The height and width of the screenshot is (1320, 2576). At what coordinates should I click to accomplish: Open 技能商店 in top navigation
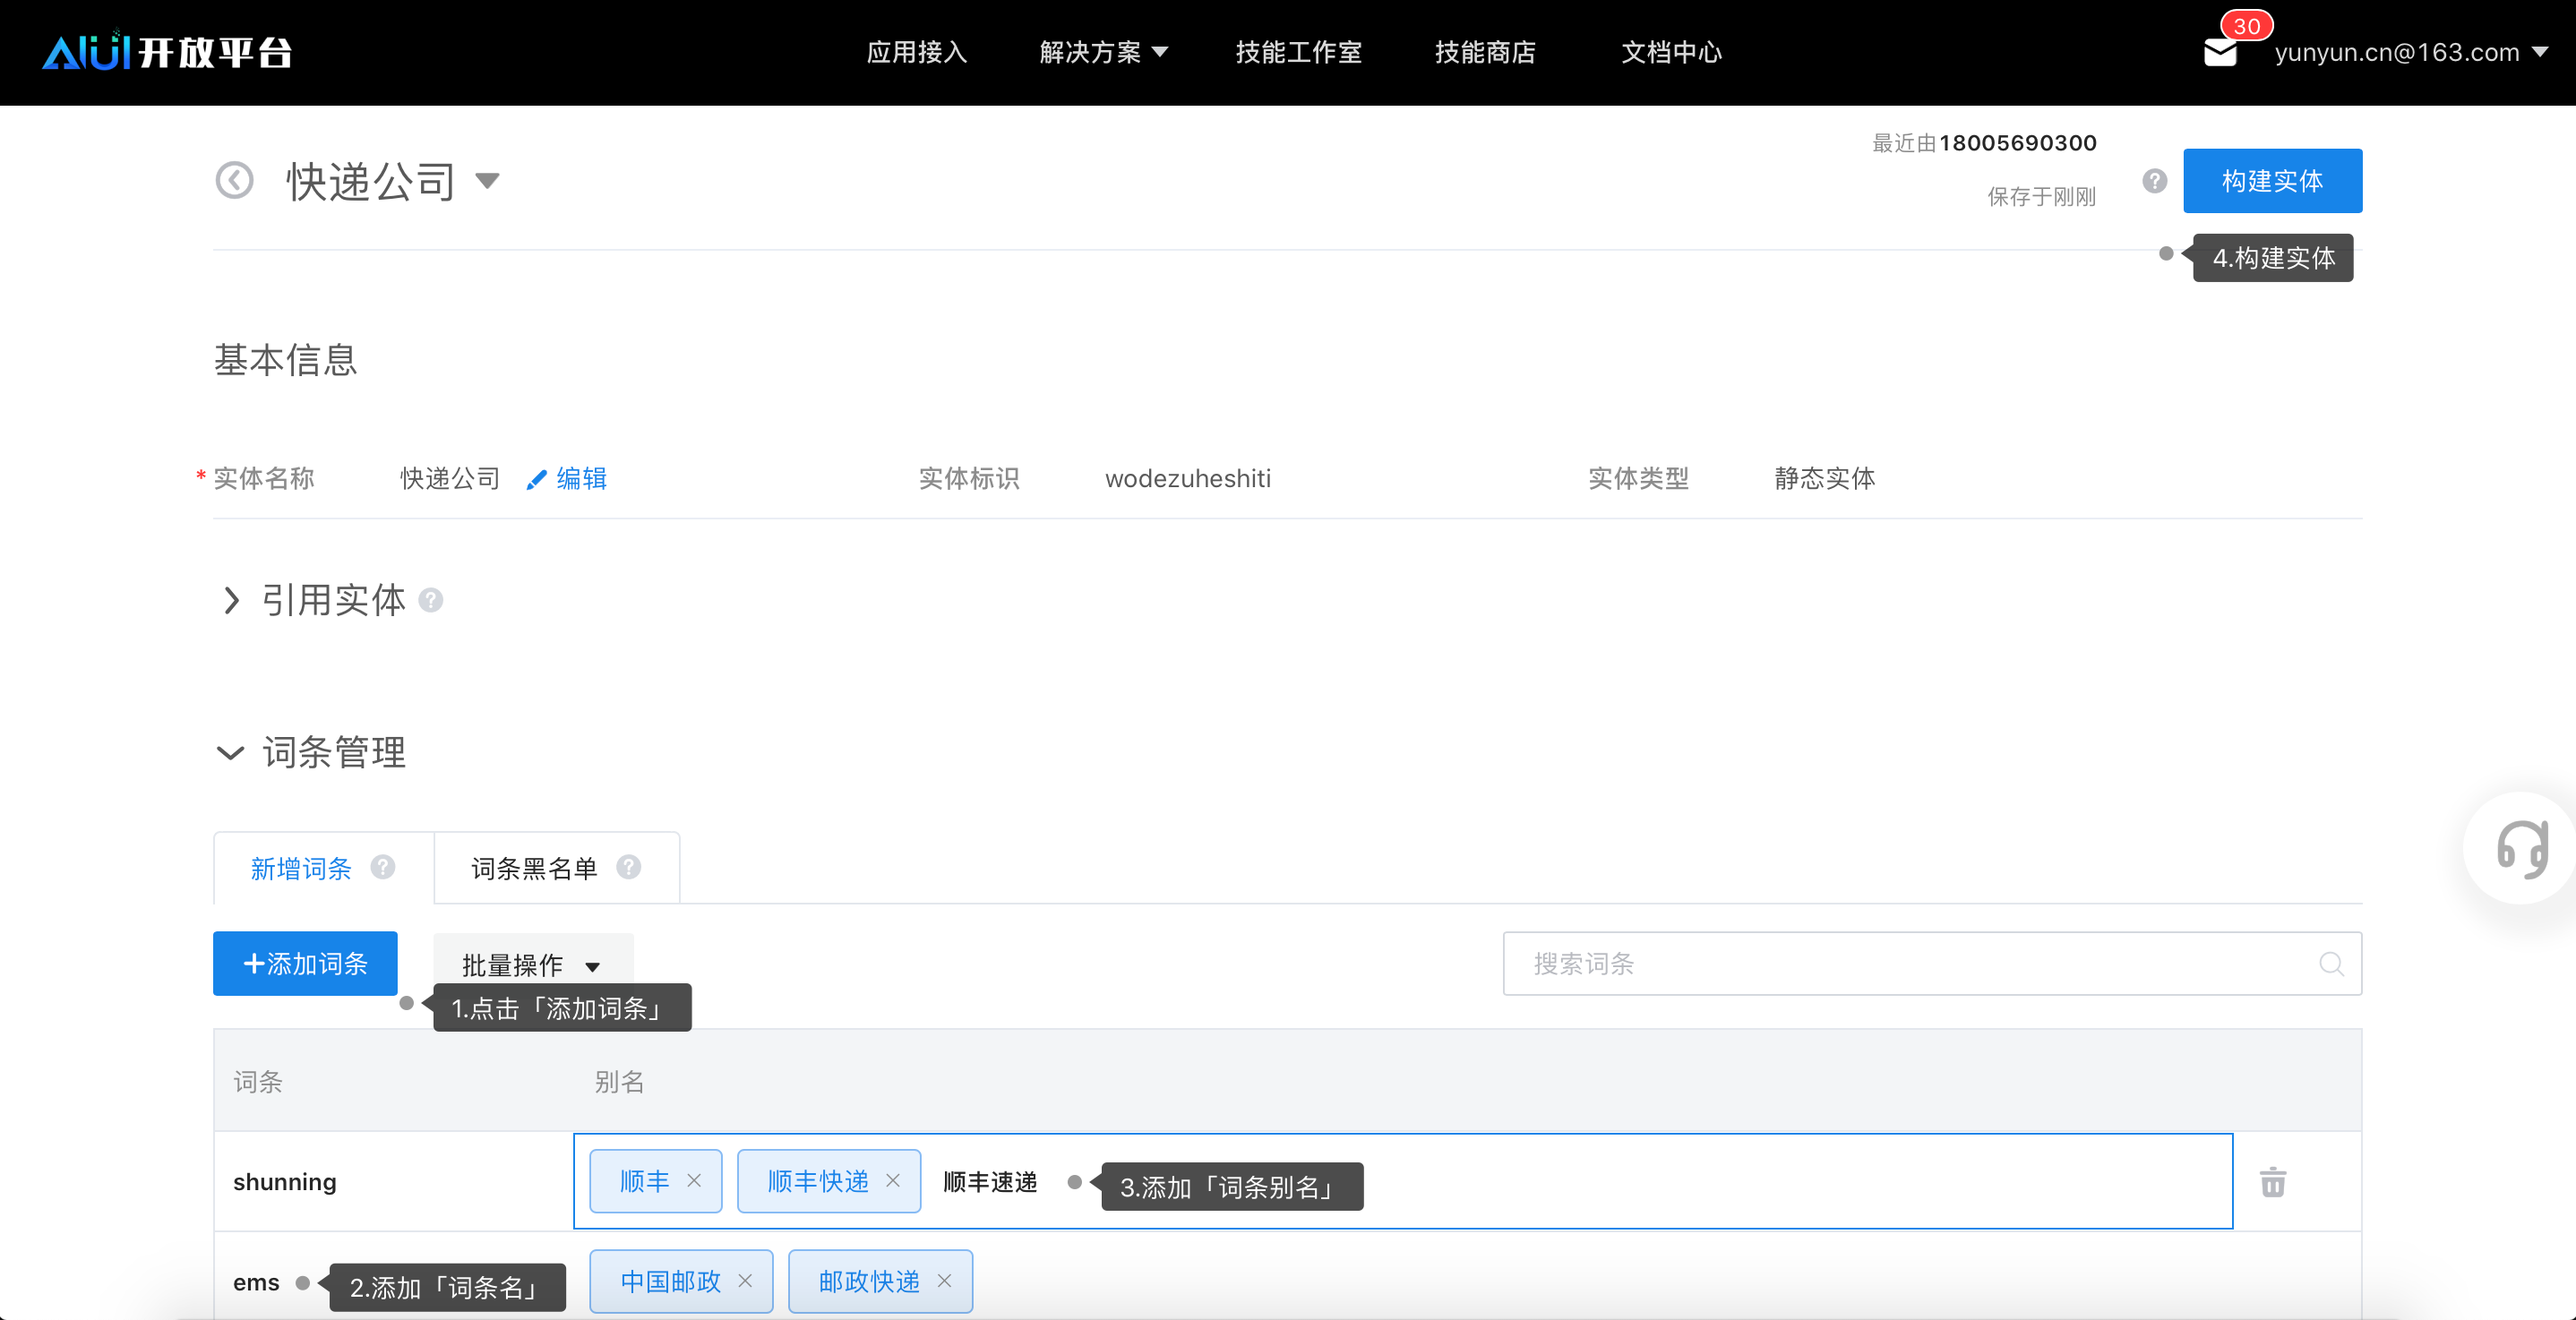[1485, 52]
